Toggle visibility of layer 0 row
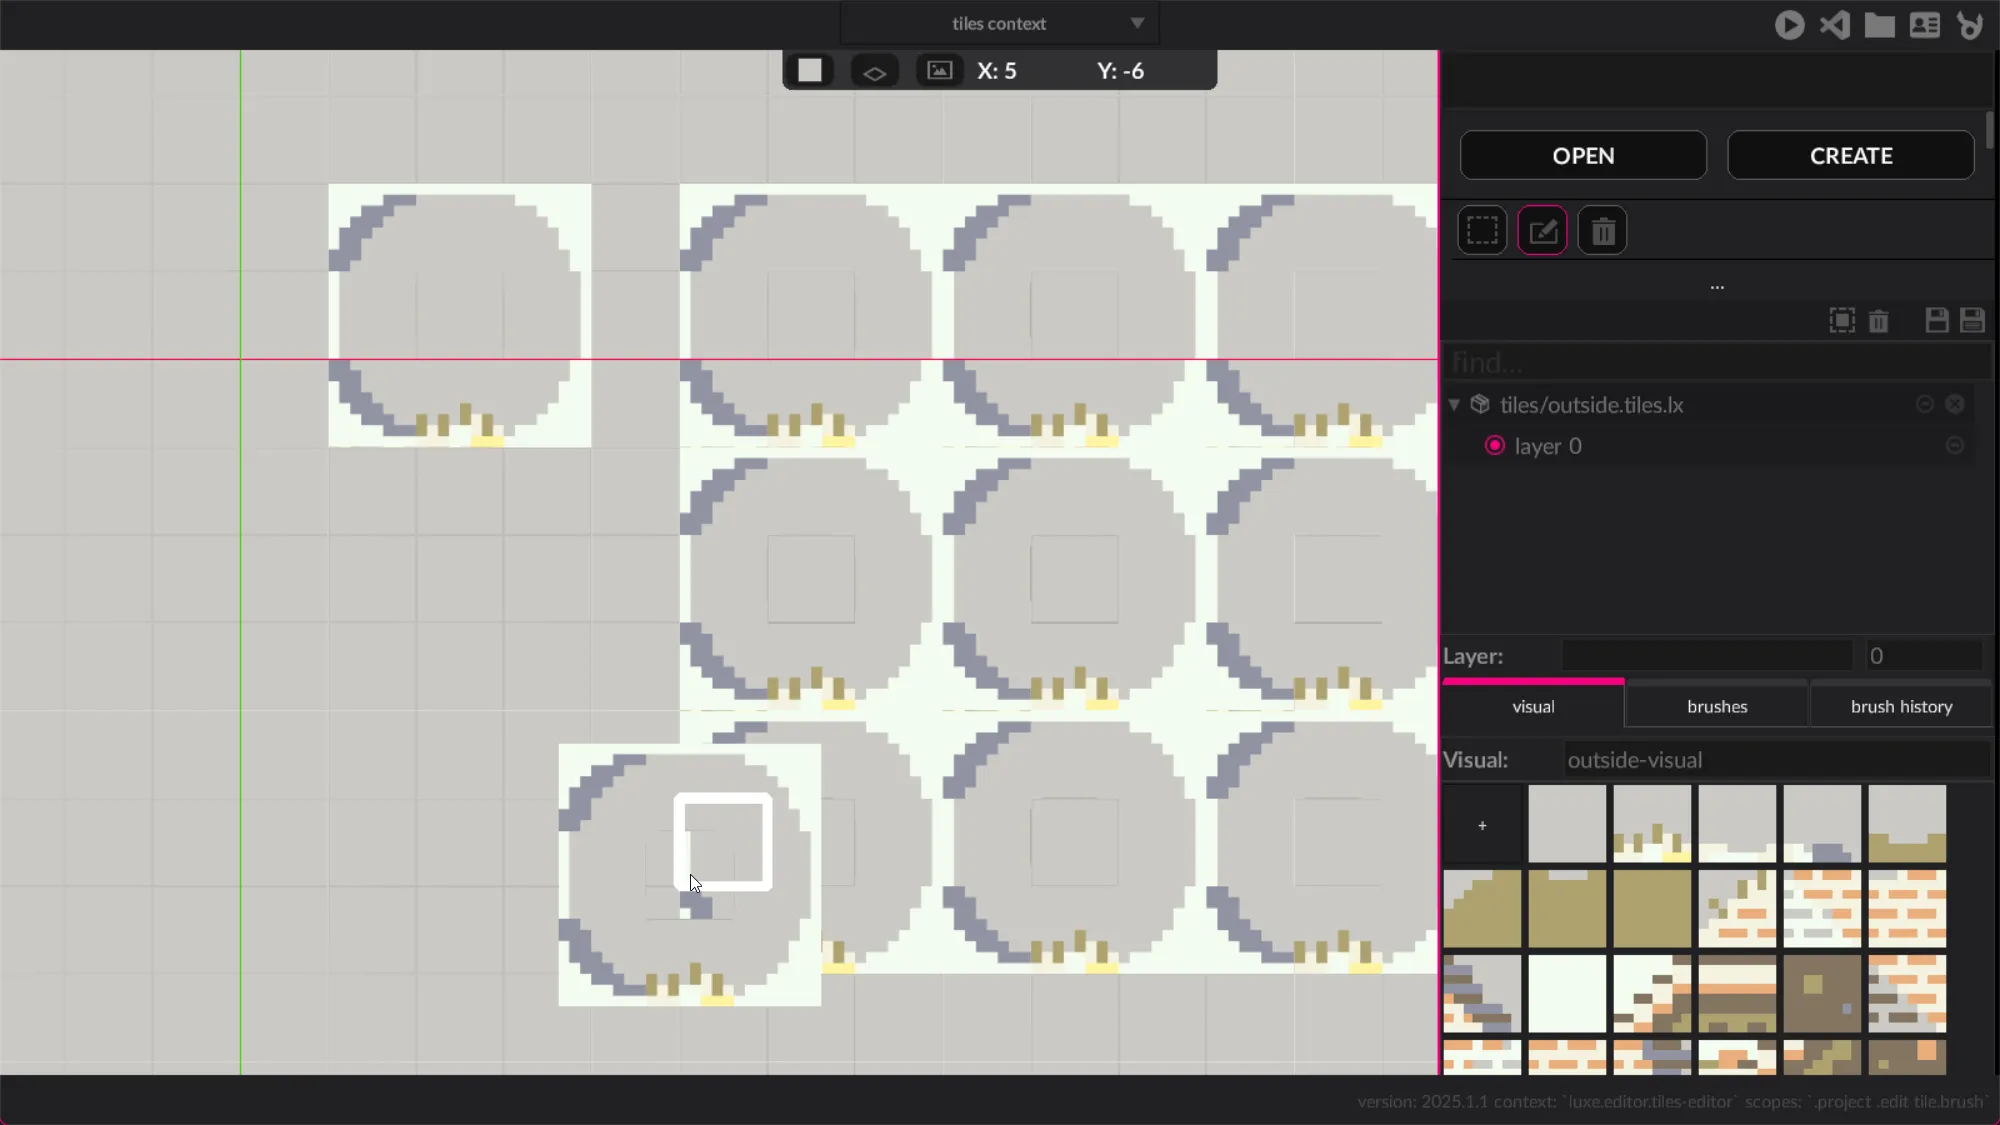Viewport: 2000px width, 1125px height. tap(1955, 446)
